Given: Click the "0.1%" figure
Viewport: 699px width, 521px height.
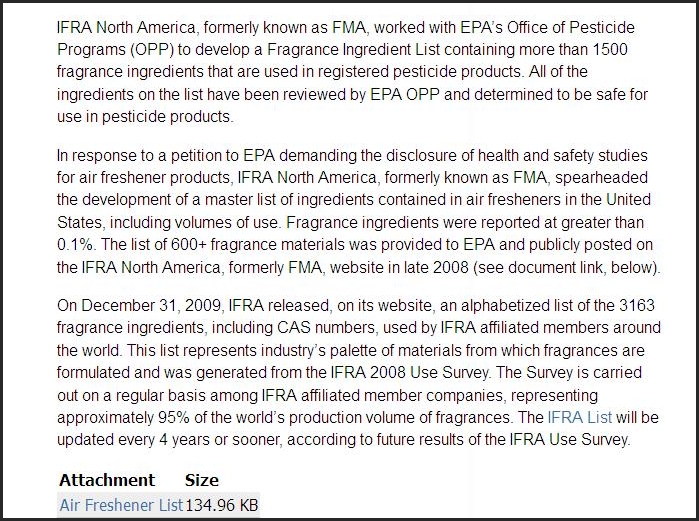Looking at the screenshot, I should coord(75,245).
